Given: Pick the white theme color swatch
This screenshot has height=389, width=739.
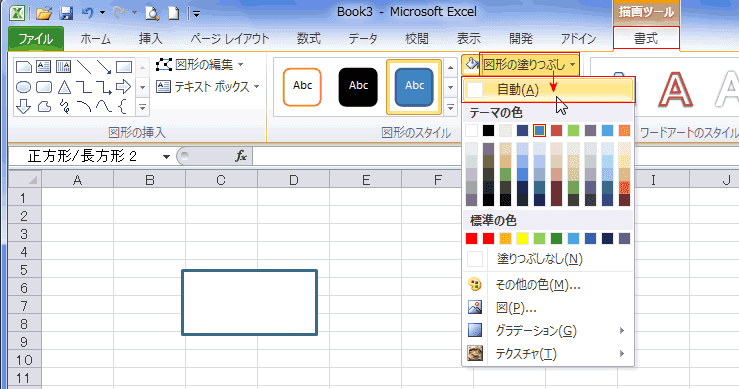Looking at the screenshot, I should pyautogui.click(x=471, y=131).
